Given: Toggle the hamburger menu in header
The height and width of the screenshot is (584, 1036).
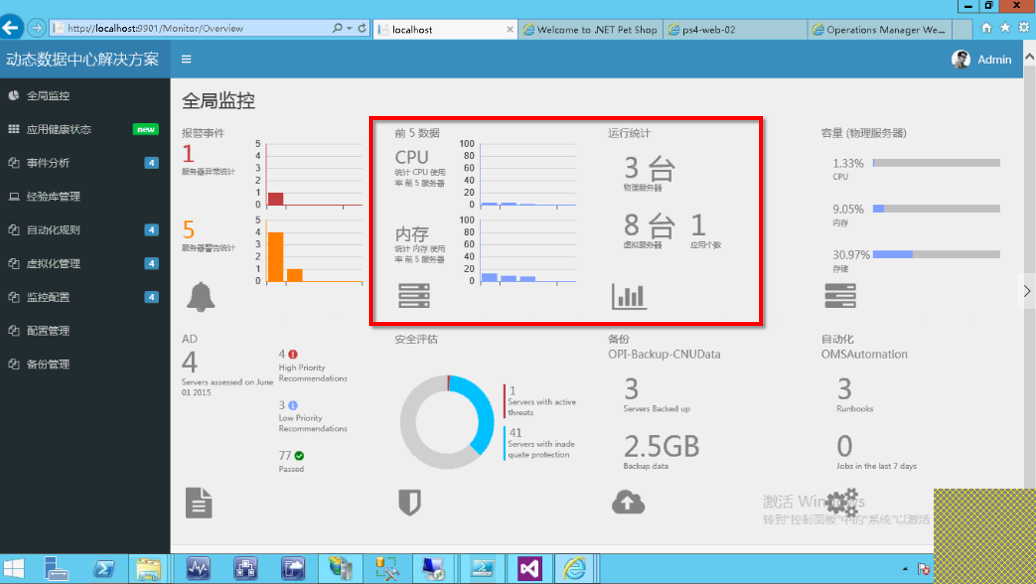Looking at the screenshot, I should 186,60.
